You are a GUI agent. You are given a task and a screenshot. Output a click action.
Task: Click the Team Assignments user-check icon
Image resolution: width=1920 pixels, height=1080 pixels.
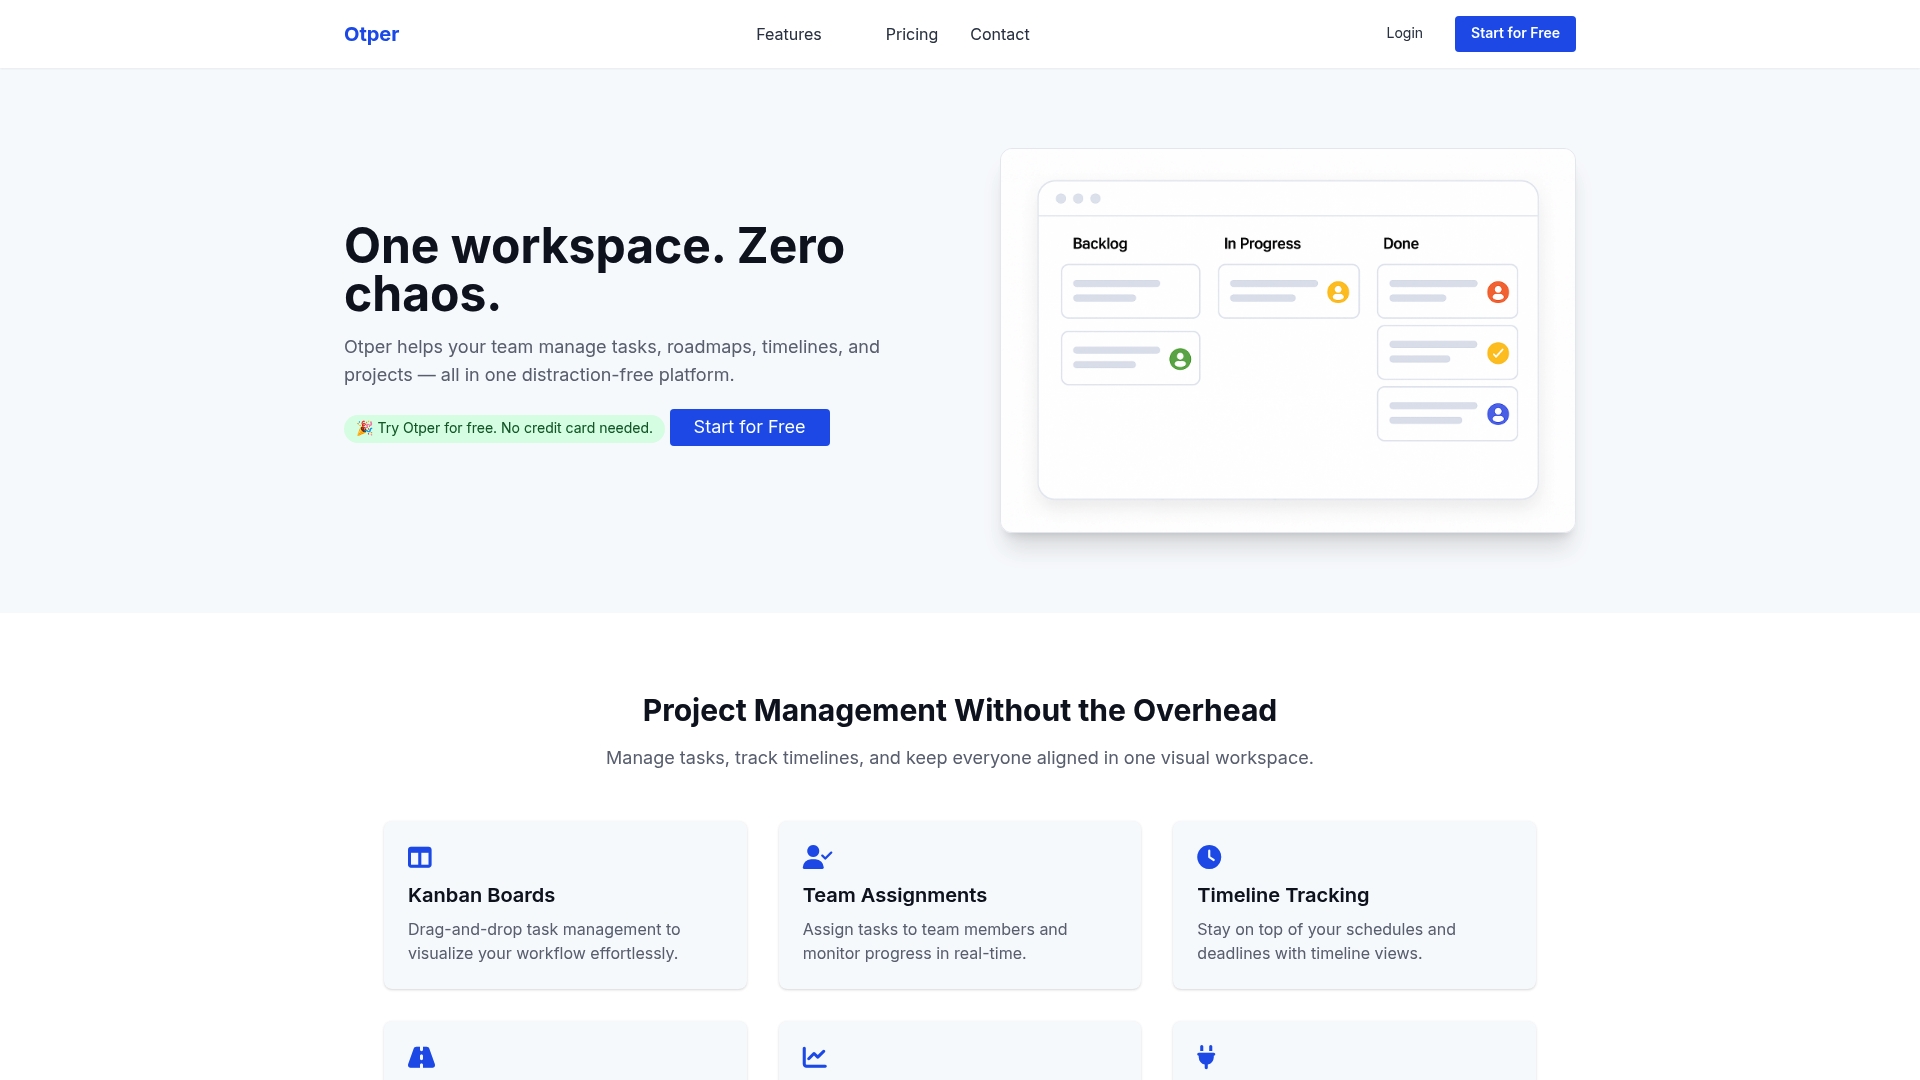817,857
